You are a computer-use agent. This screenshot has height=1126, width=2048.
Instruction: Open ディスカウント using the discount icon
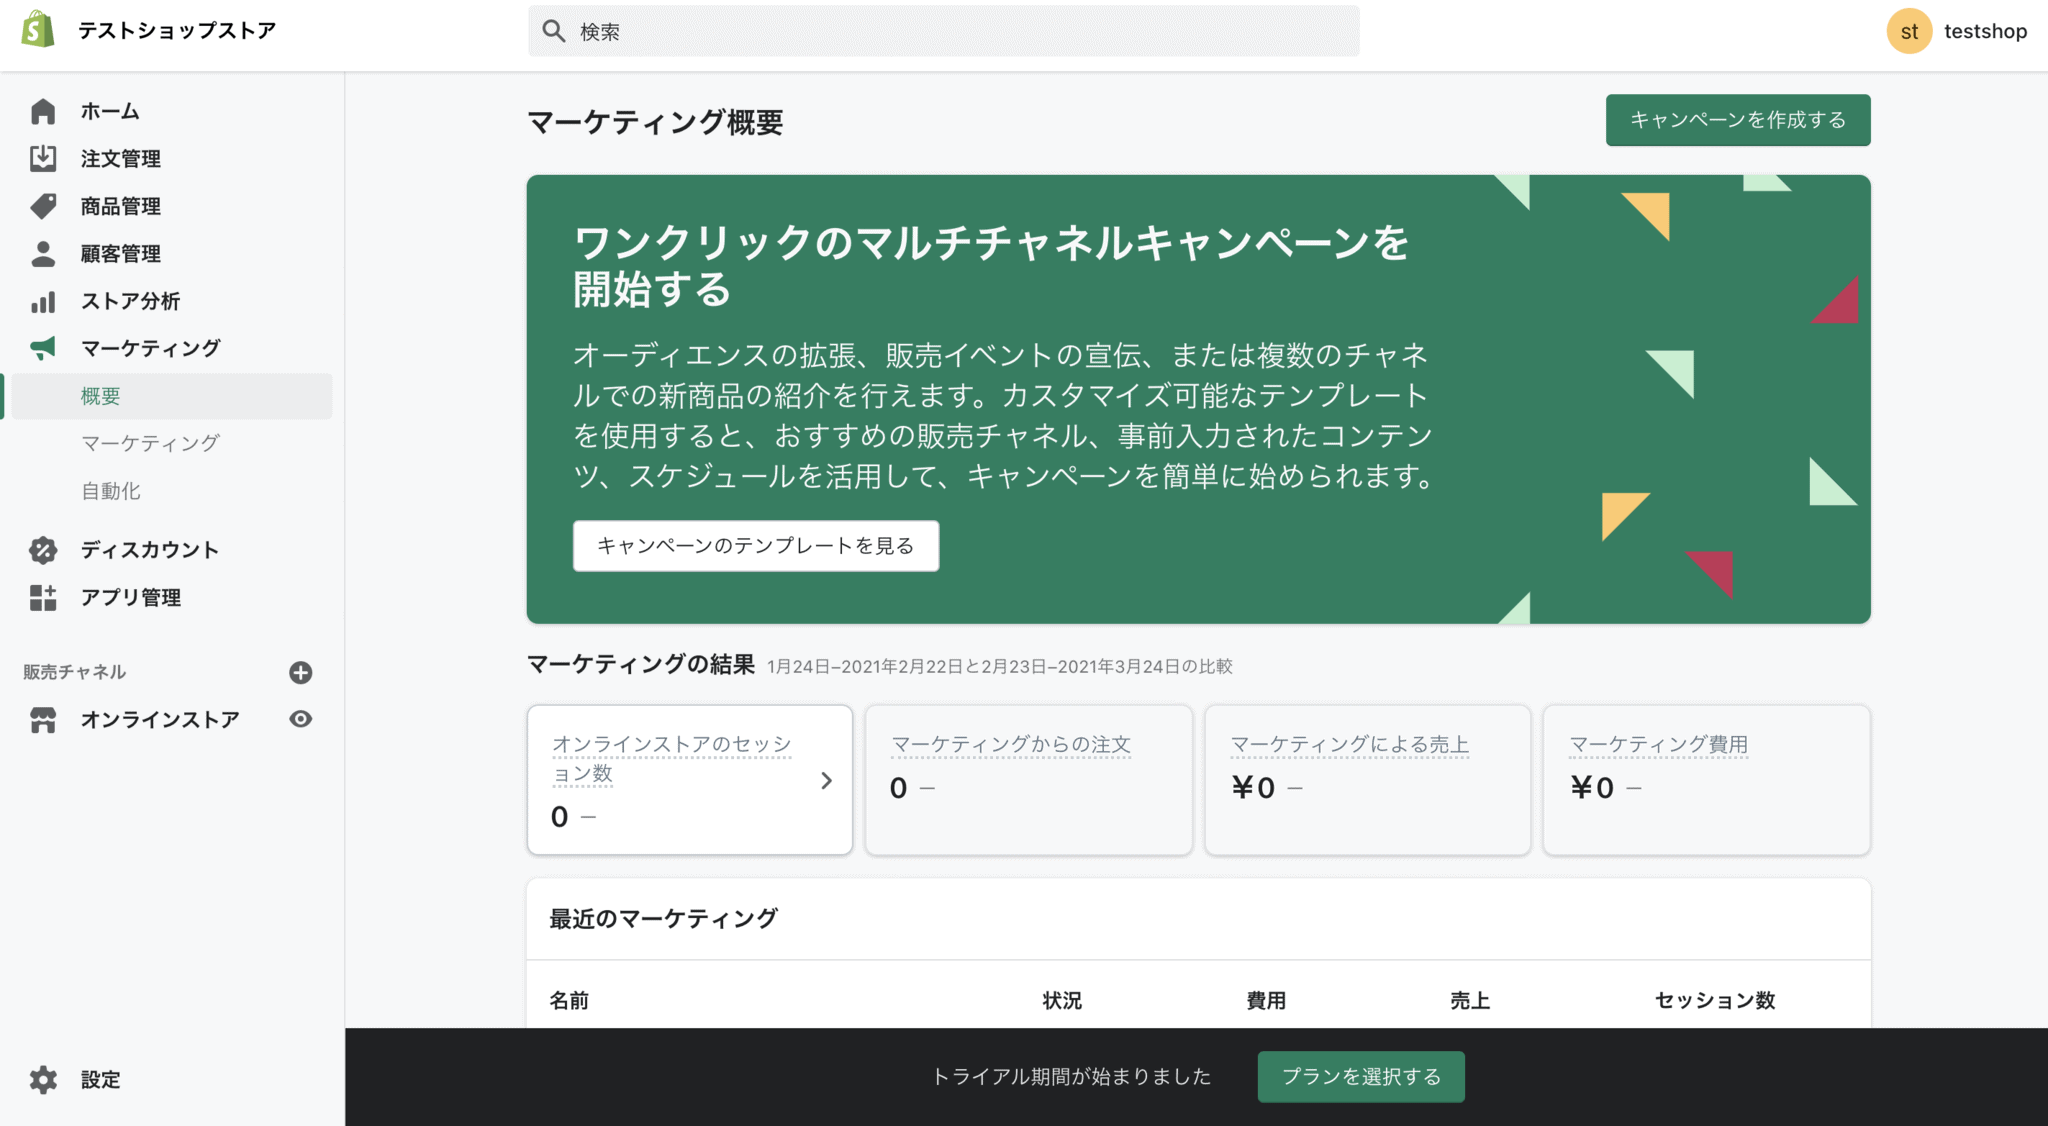43,549
